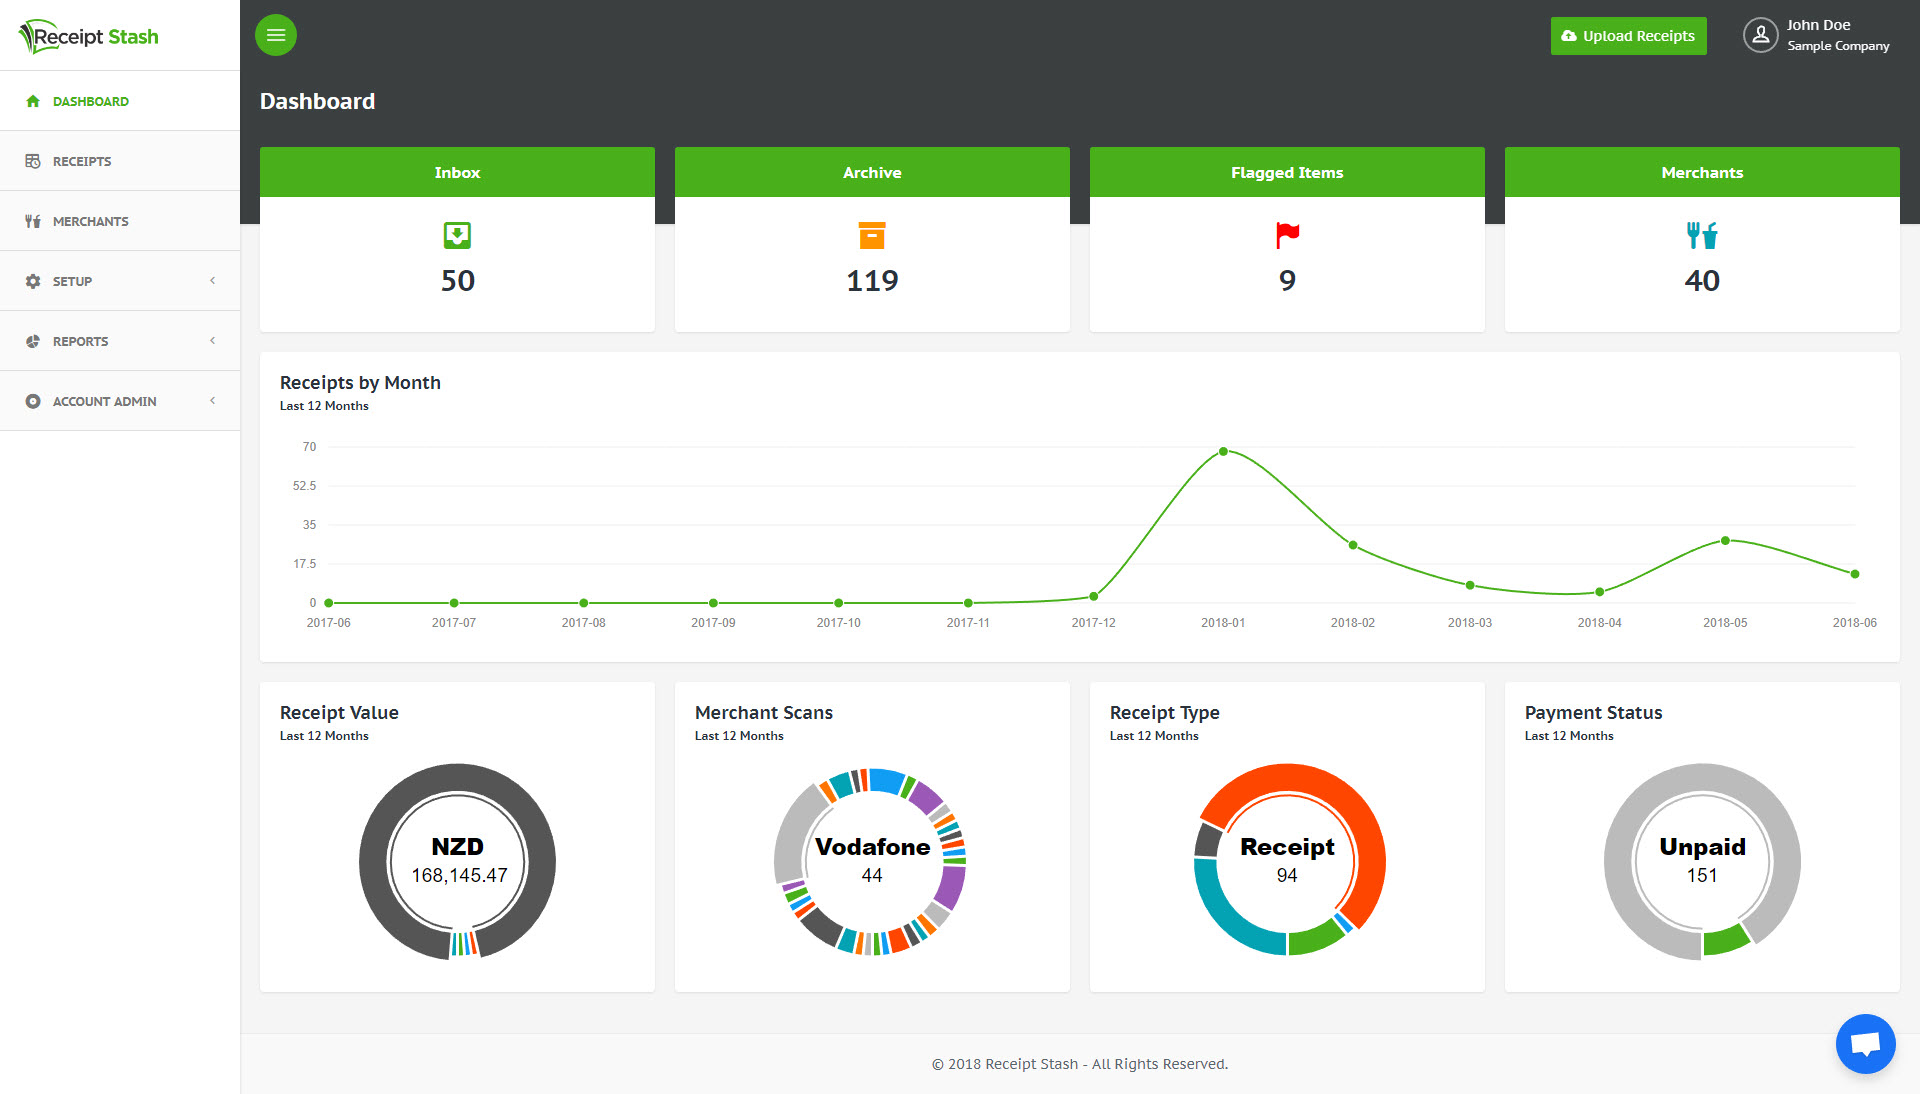
Task: Click the orange Archive box icon
Action: click(x=872, y=236)
